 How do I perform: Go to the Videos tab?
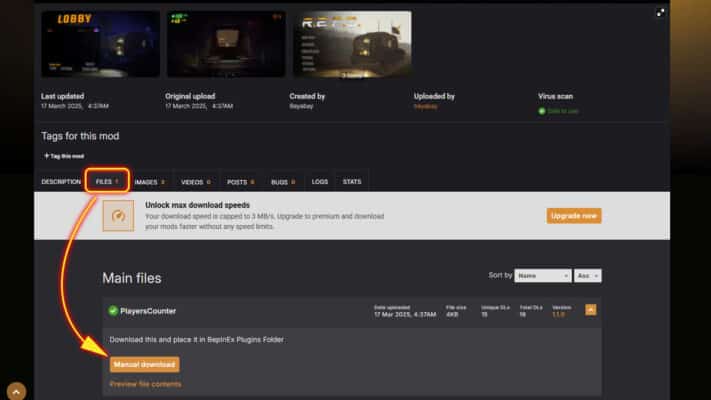195,182
